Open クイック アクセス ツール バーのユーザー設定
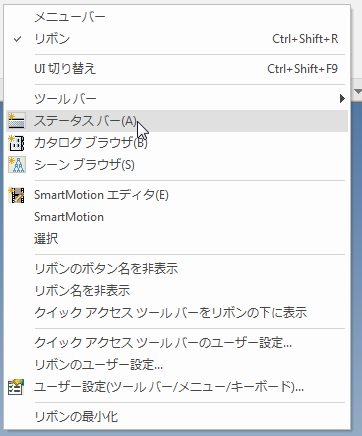 click(x=177, y=343)
